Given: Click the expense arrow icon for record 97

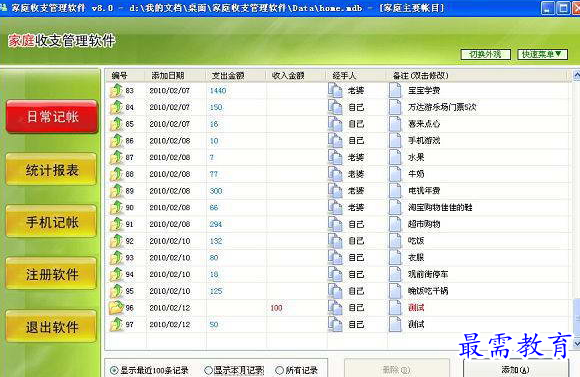Looking at the screenshot, I should click(x=116, y=324).
